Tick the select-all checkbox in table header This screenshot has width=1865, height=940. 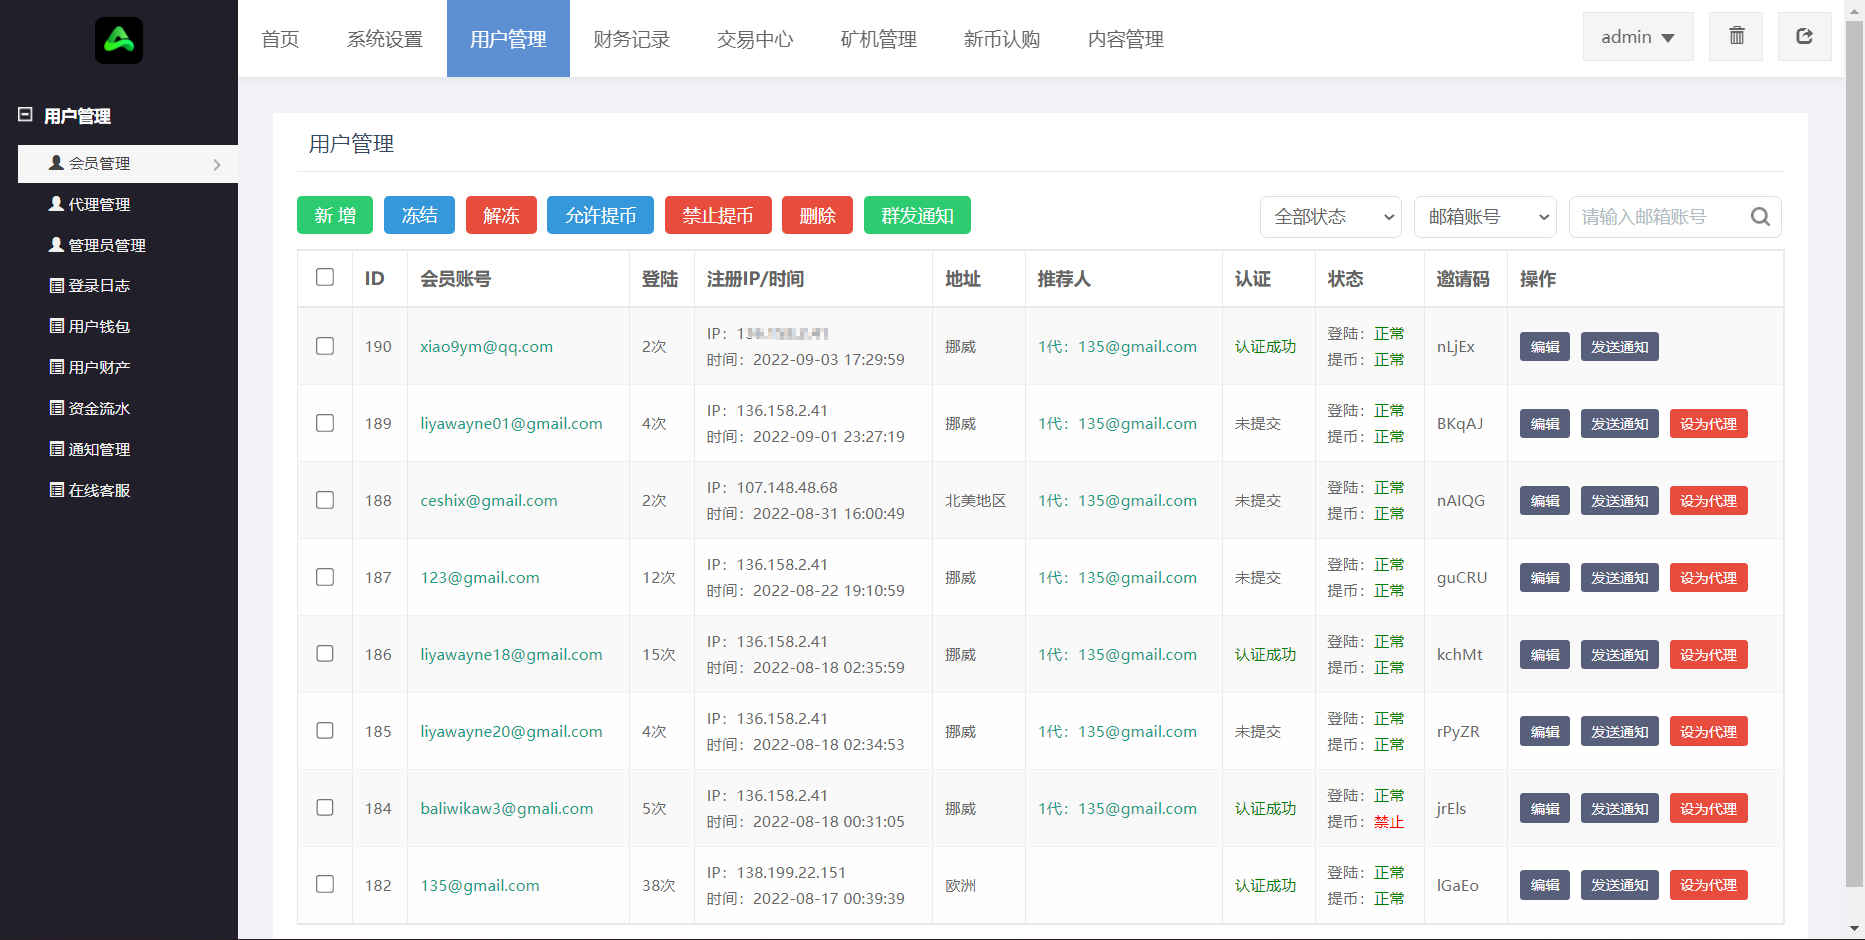coord(325,277)
